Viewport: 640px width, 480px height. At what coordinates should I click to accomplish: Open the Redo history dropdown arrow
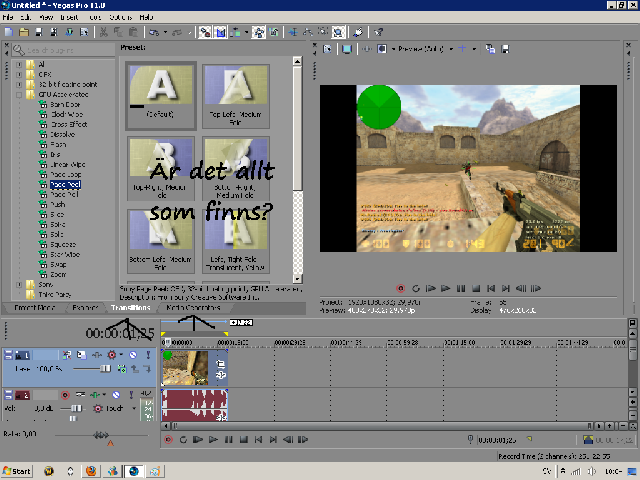[189, 32]
